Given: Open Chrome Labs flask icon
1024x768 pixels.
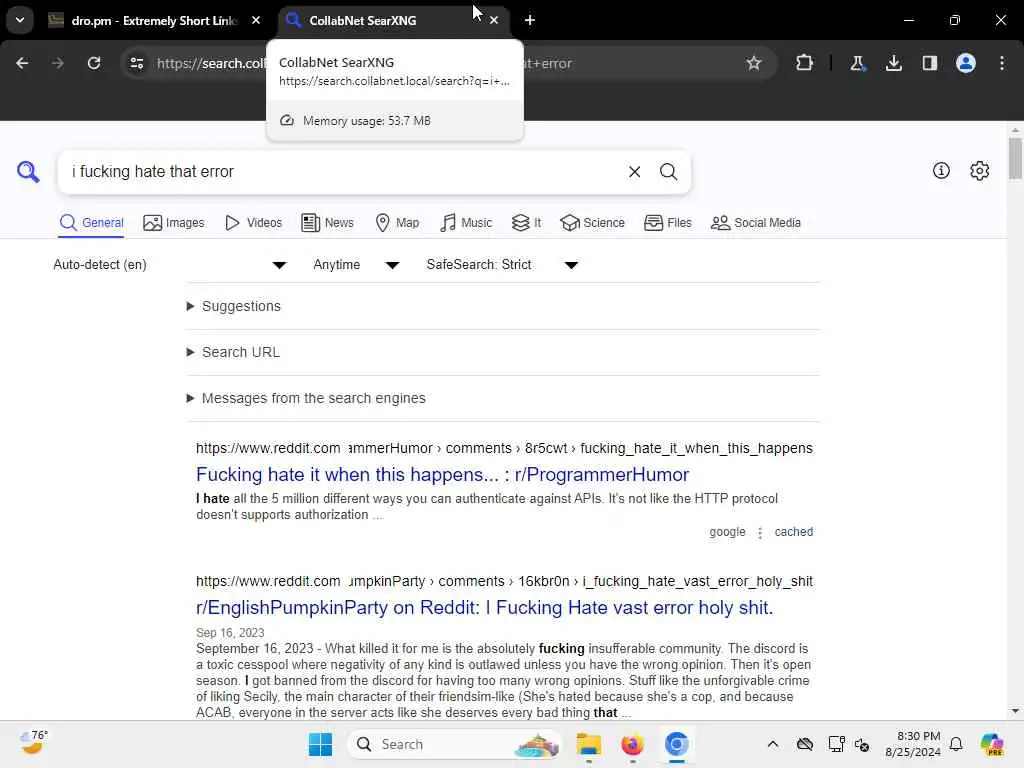Looking at the screenshot, I should [x=857, y=63].
